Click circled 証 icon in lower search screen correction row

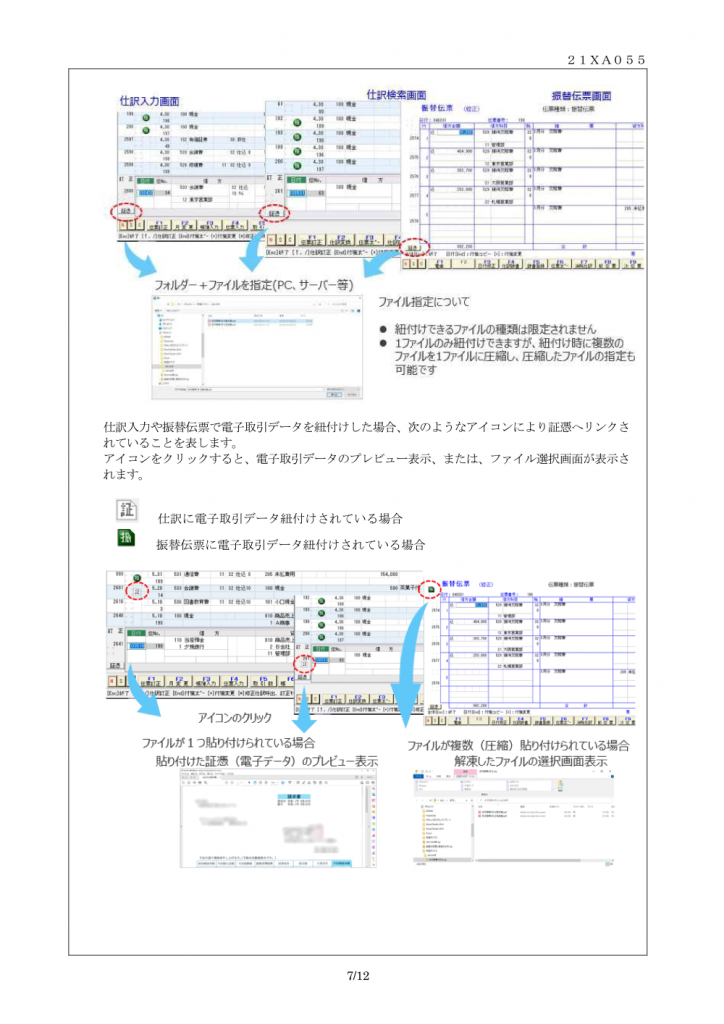[x=304, y=664]
